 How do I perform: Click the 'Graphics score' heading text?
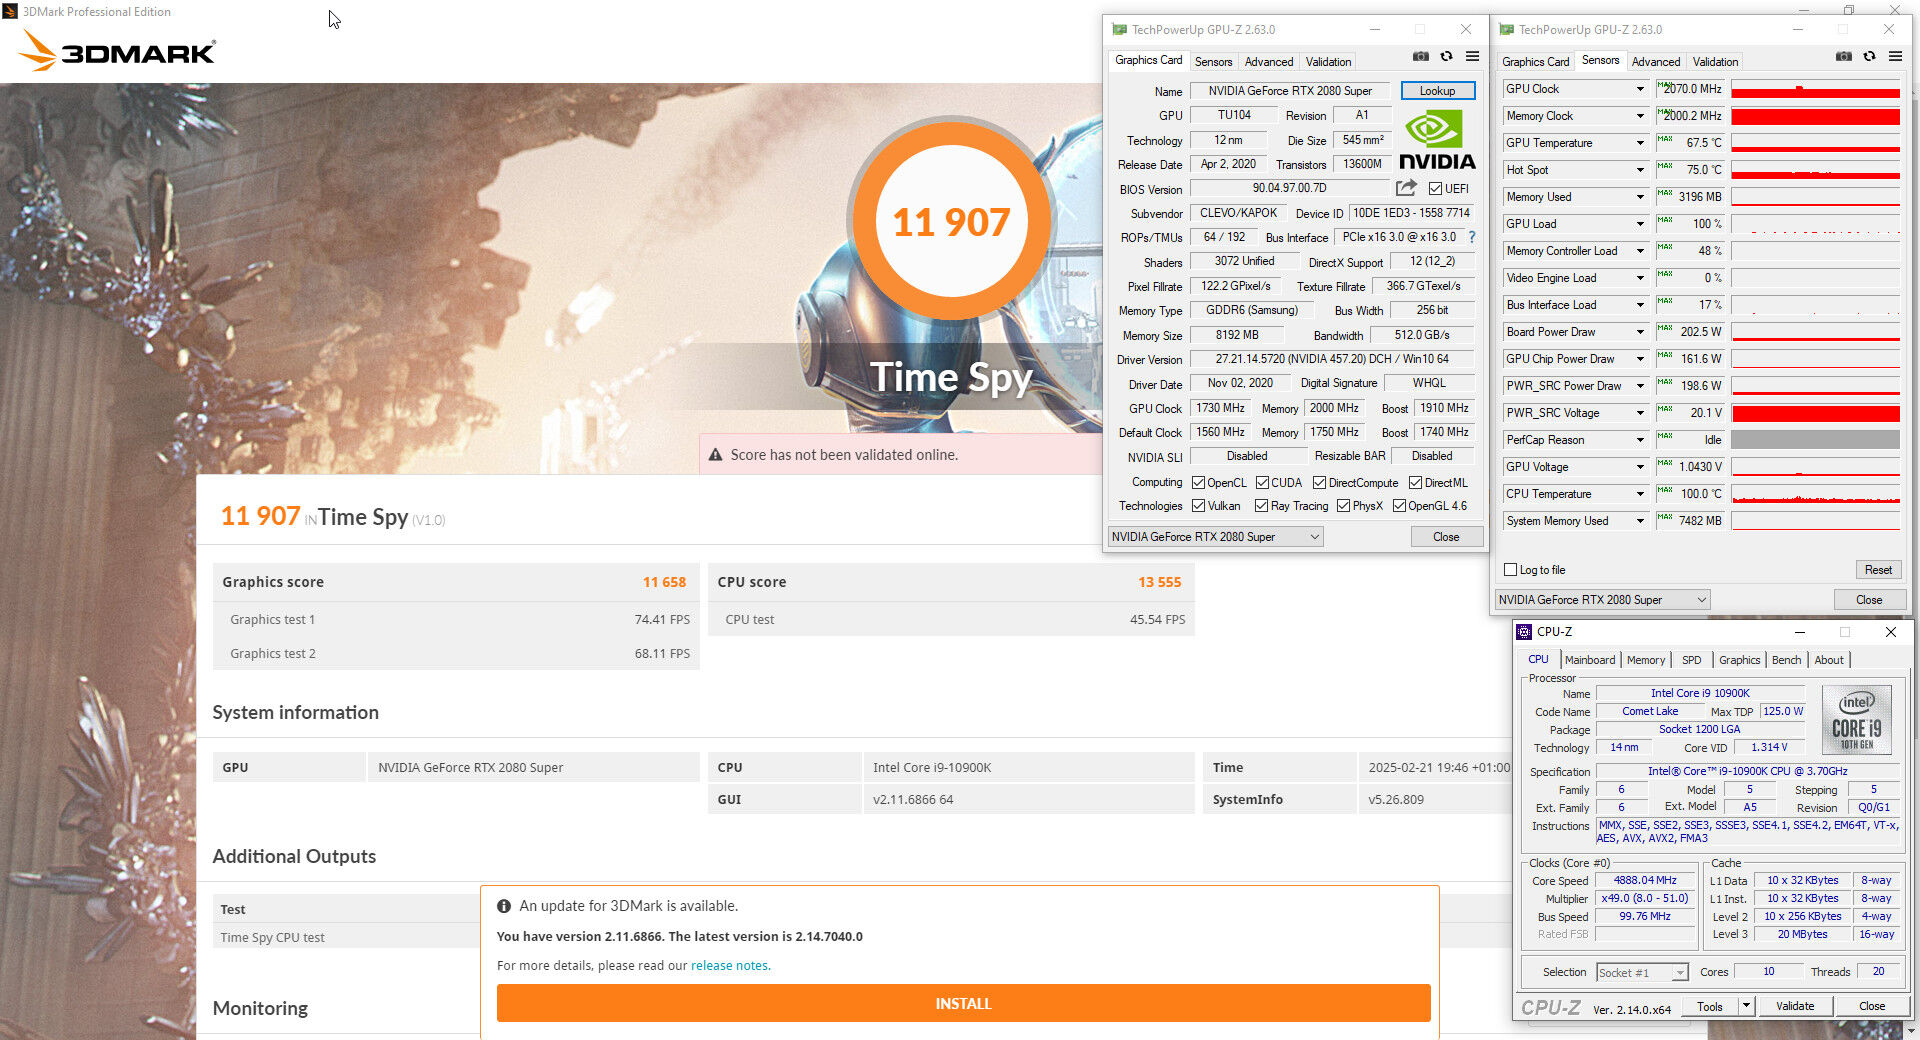273,582
